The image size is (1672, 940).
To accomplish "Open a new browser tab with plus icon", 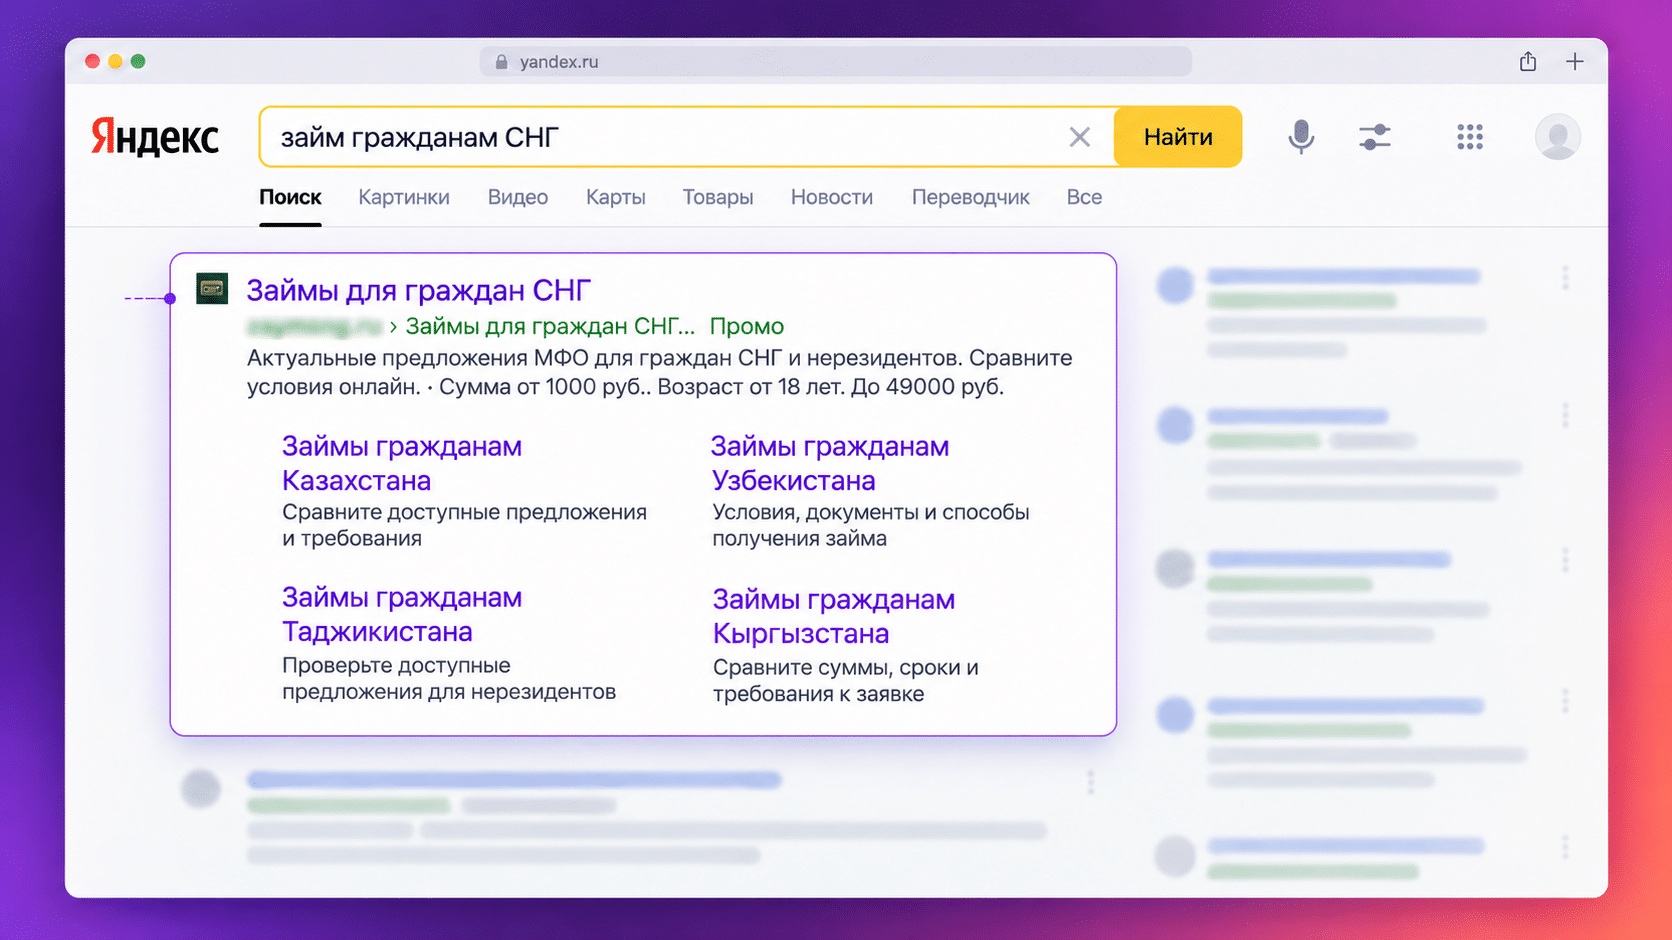I will point(1575,62).
